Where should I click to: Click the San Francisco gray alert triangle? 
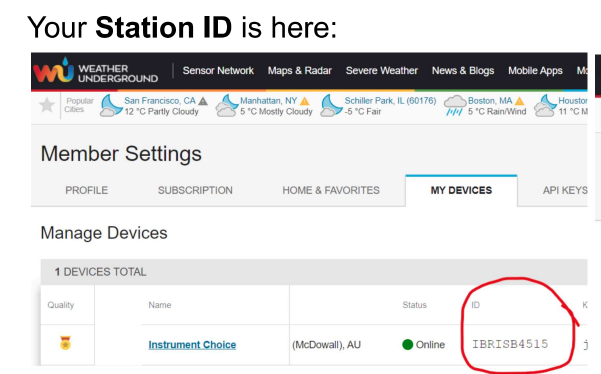(x=203, y=101)
